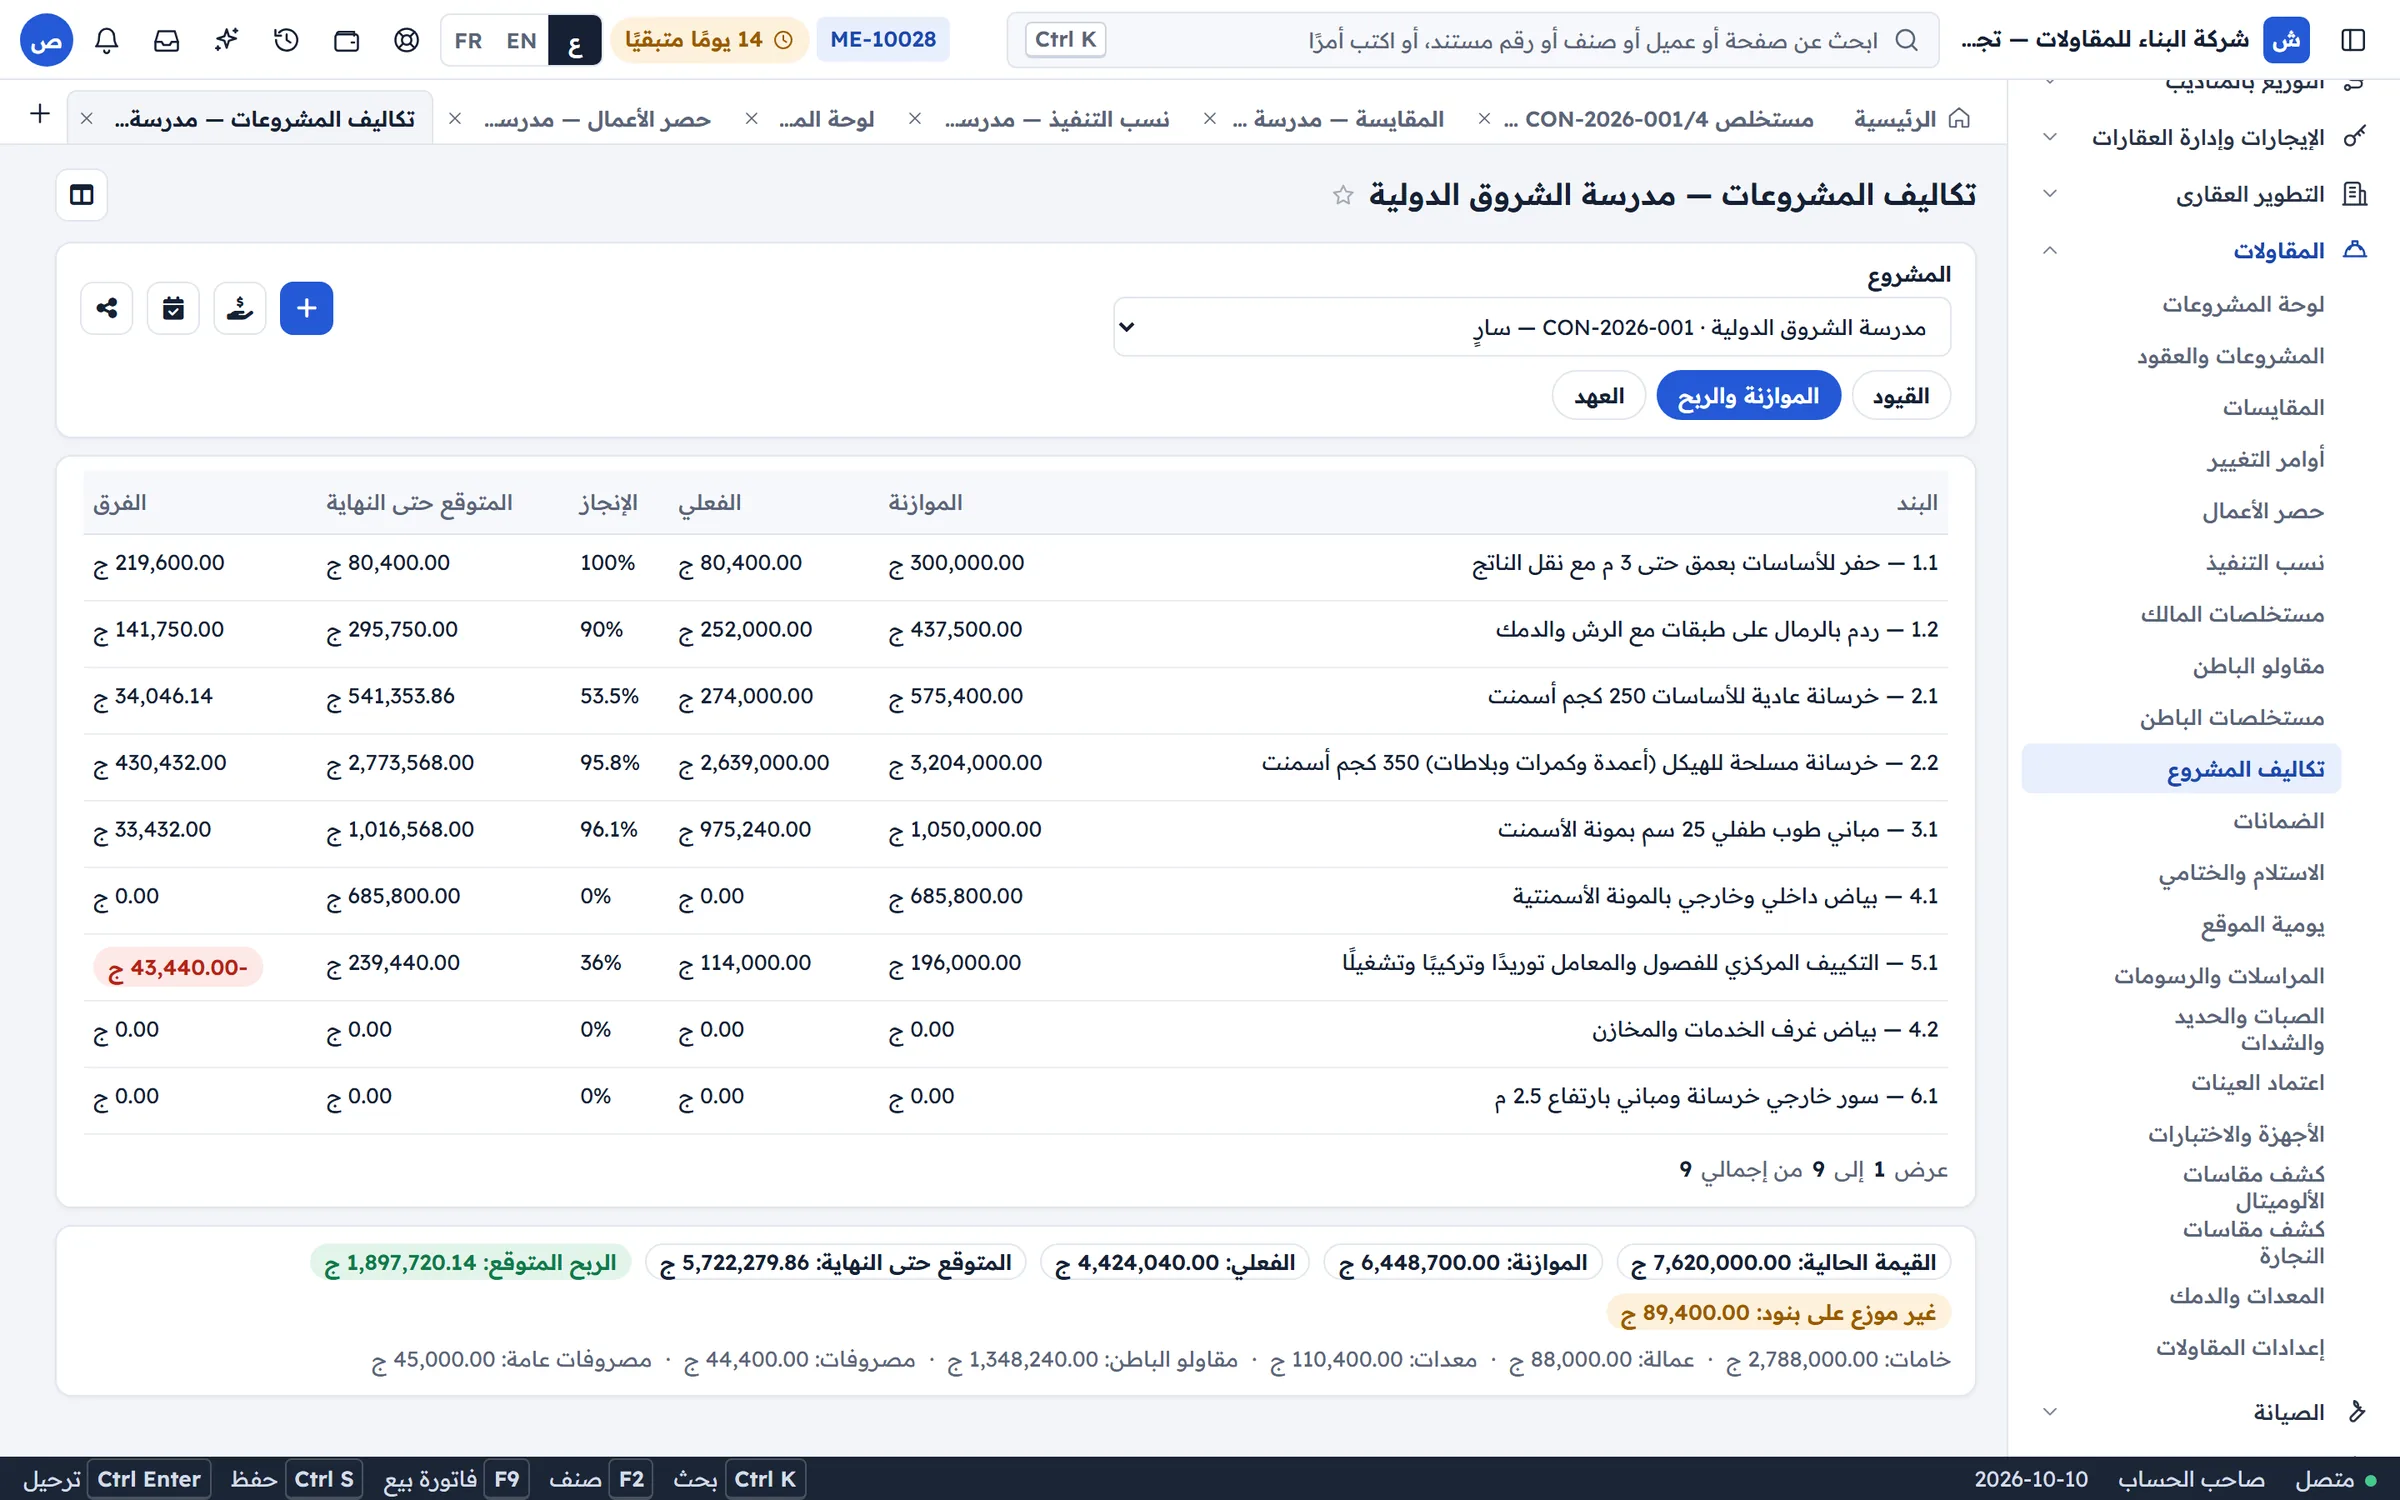Star the project costs page as favorite
The width and height of the screenshot is (2400, 1500).
coord(1343,195)
